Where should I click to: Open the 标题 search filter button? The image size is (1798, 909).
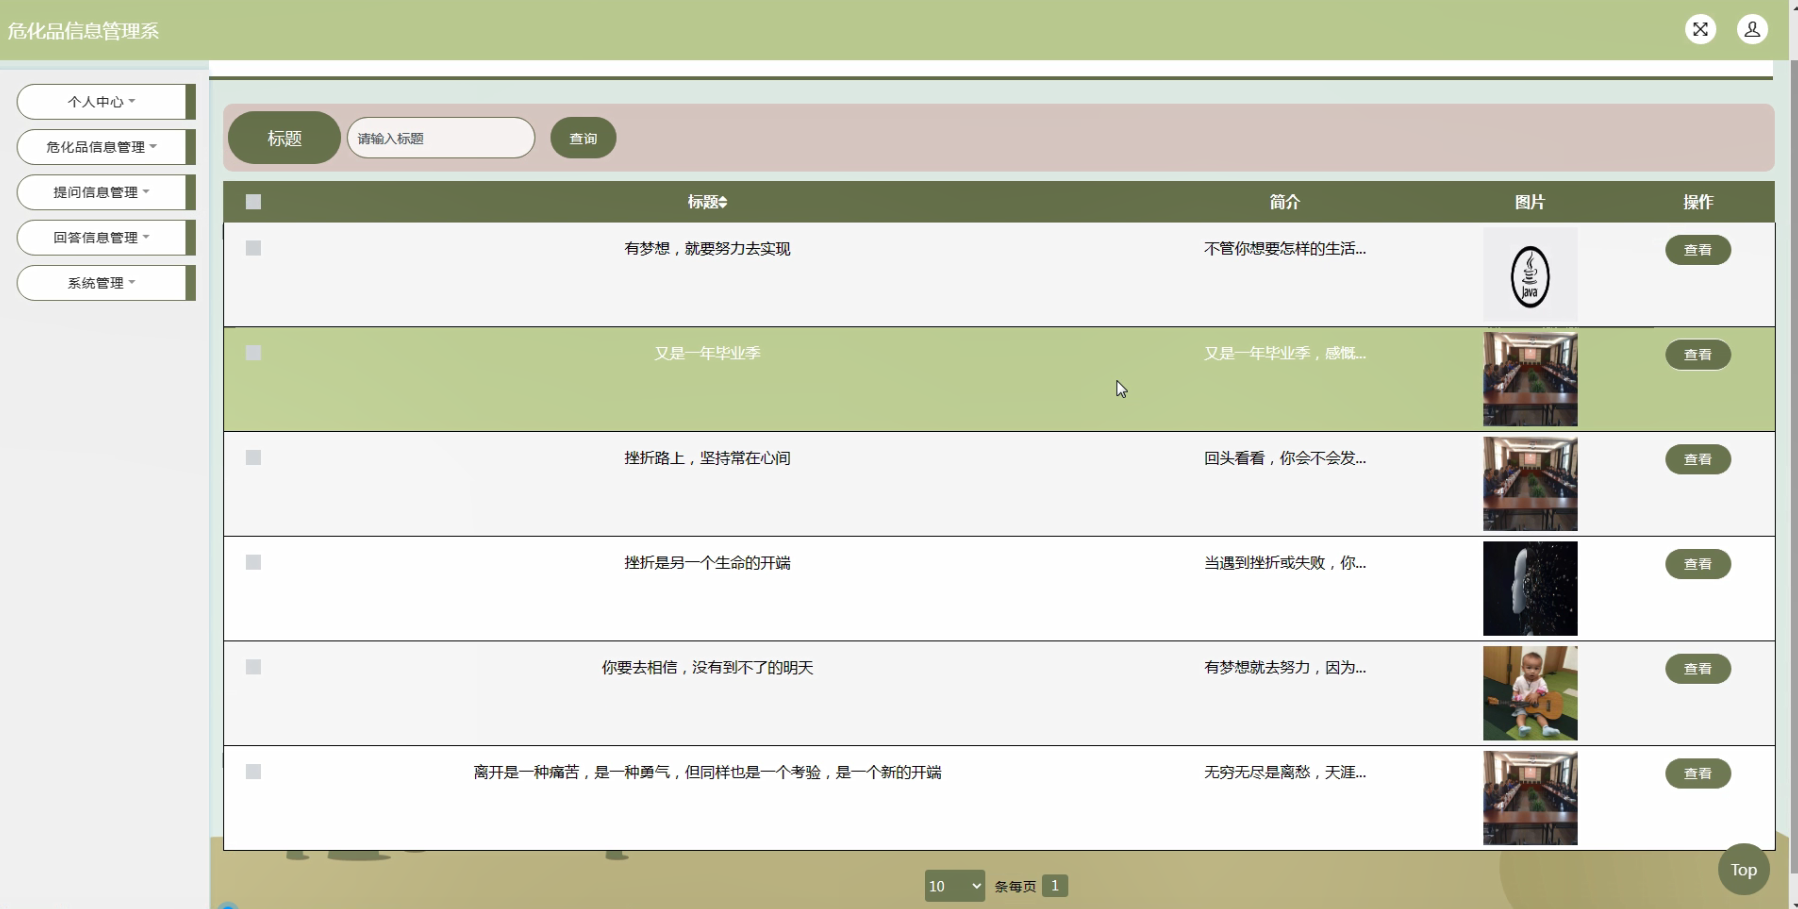click(283, 138)
